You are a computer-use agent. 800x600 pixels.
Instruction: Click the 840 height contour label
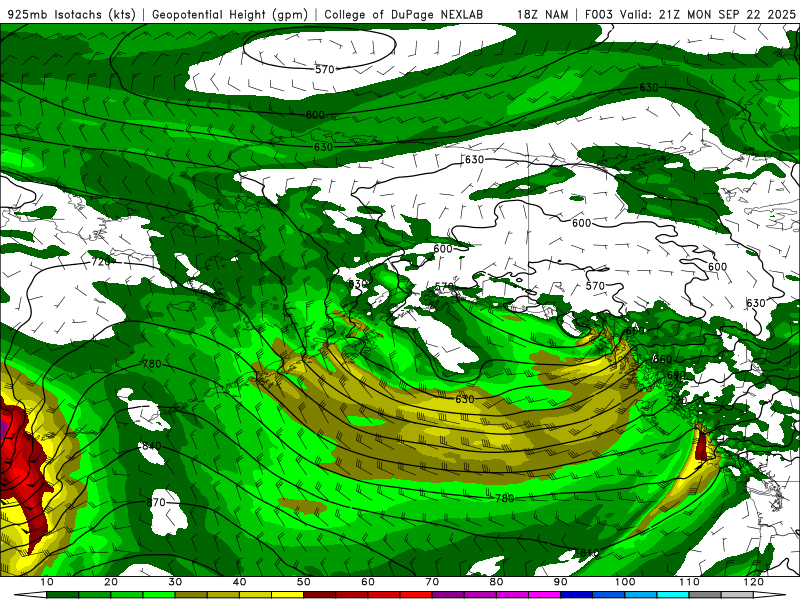pos(152,446)
